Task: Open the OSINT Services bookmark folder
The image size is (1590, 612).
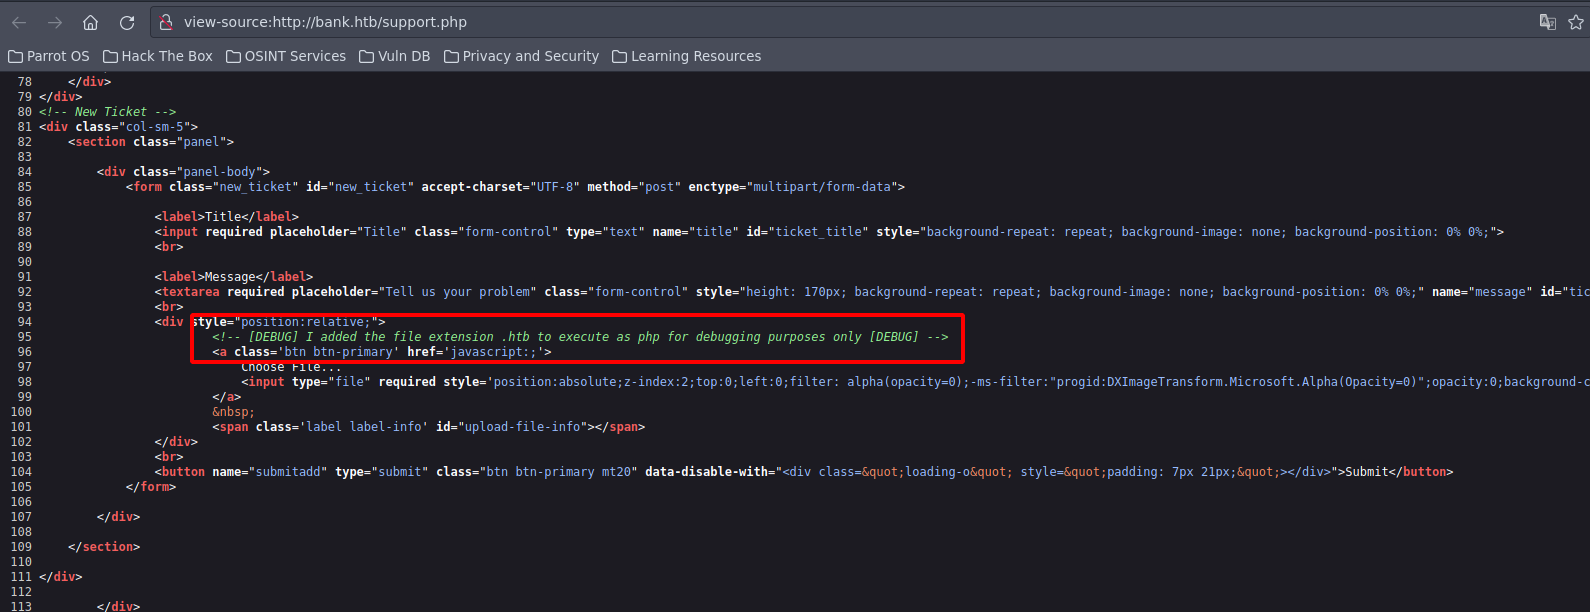Action: pos(286,56)
